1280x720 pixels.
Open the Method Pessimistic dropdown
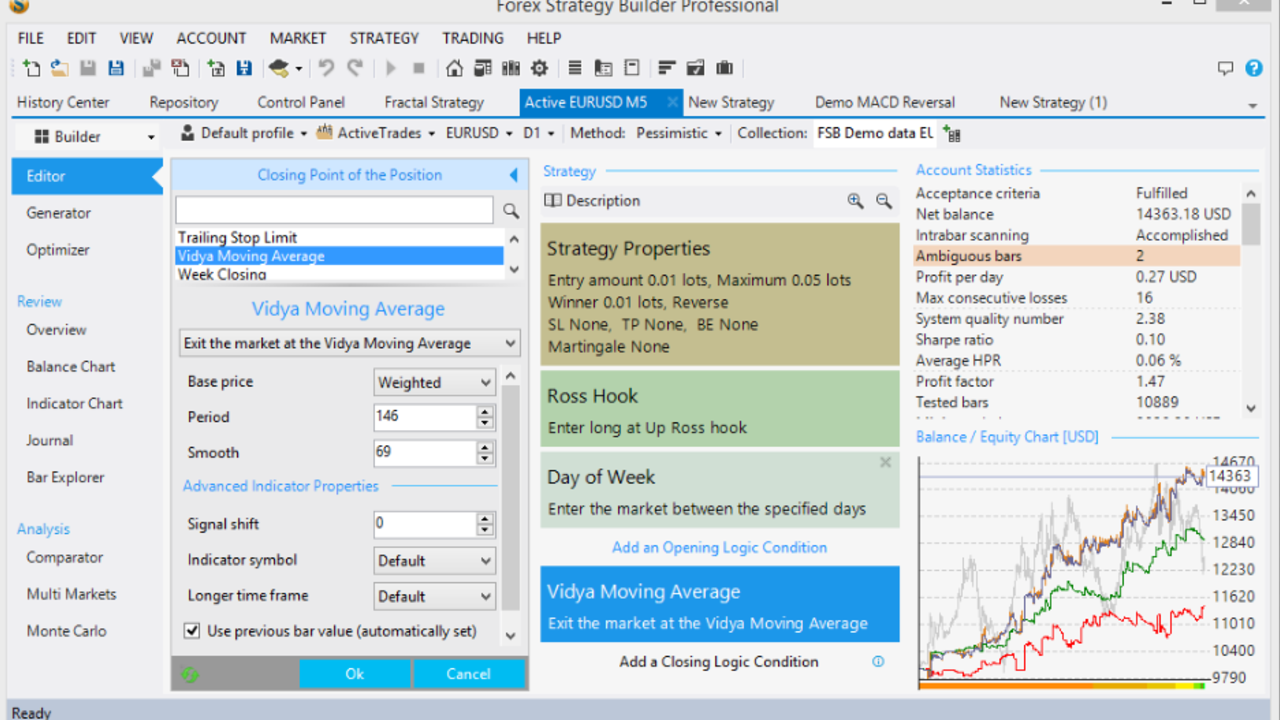coord(678,133)
